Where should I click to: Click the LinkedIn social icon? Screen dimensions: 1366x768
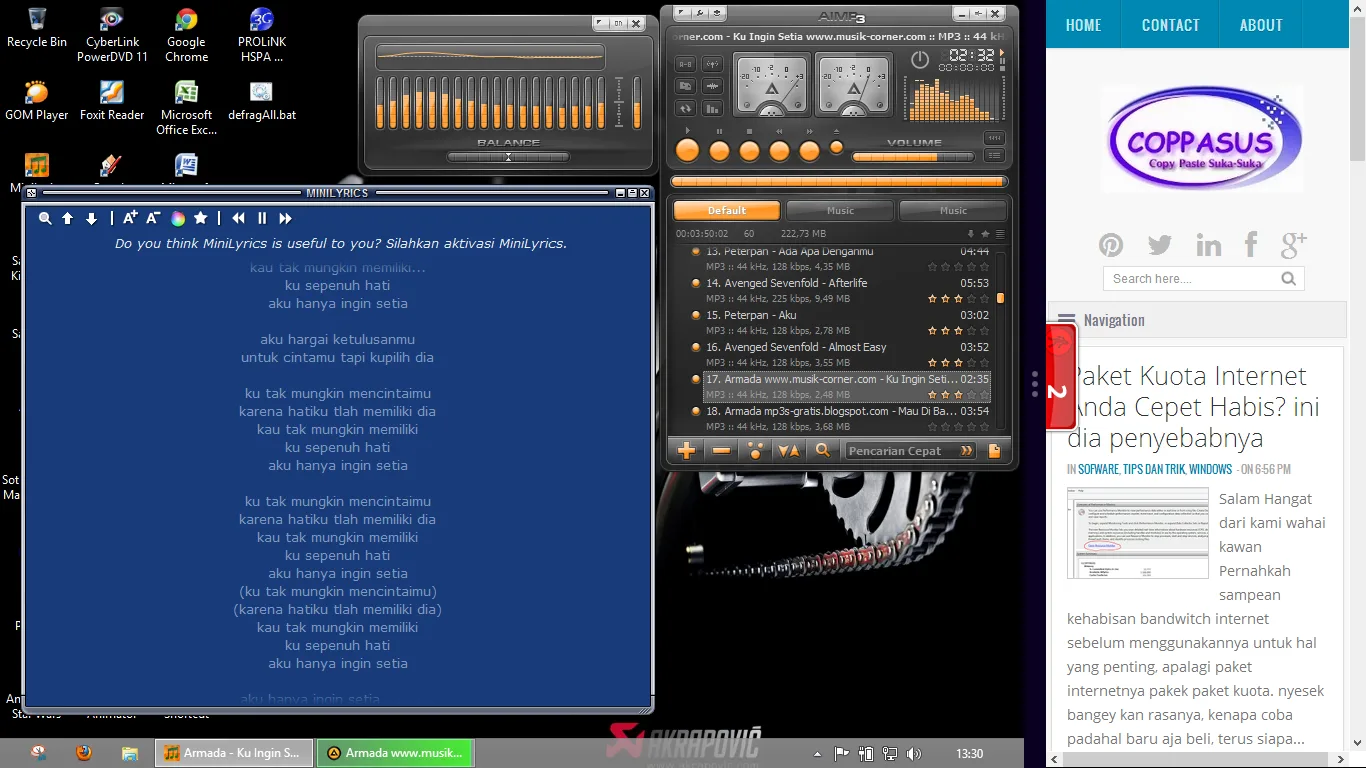pos(1208,245)
